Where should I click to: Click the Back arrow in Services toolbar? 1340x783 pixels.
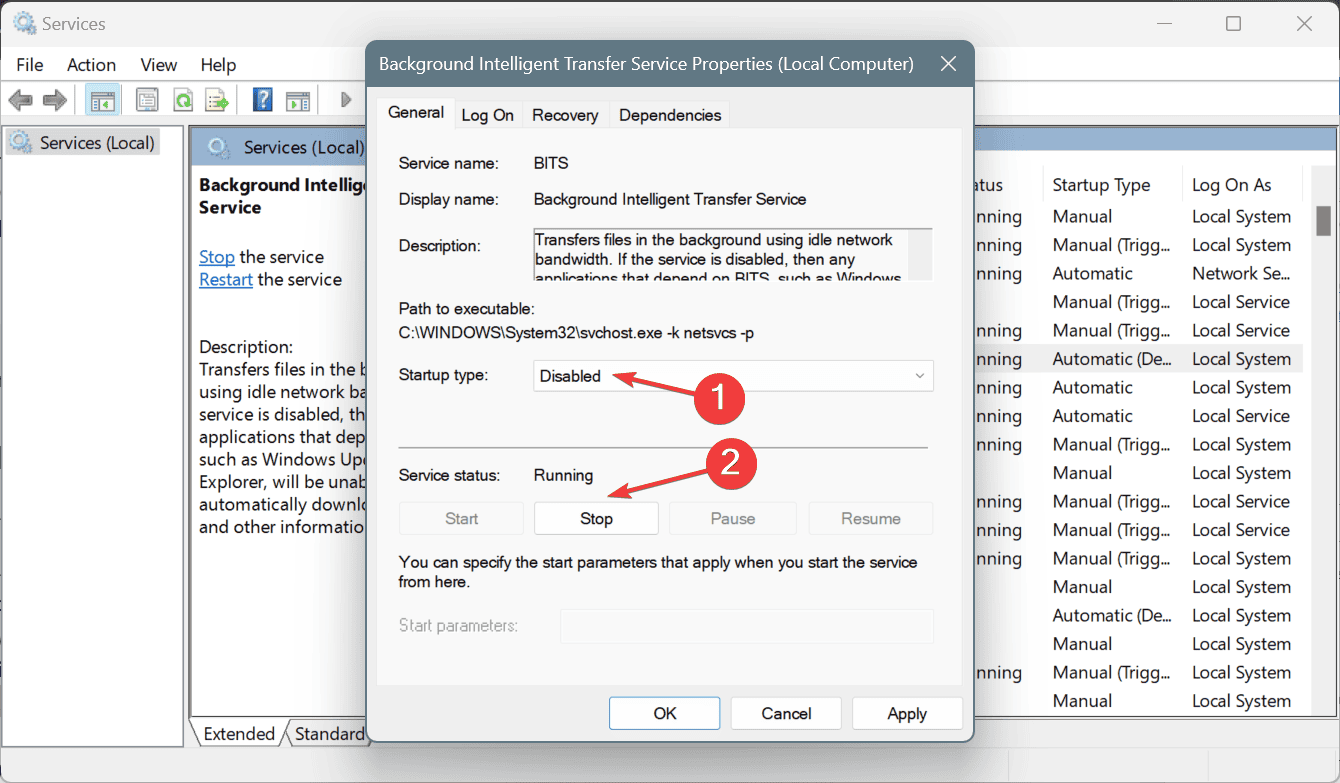(x=21, y=100)
